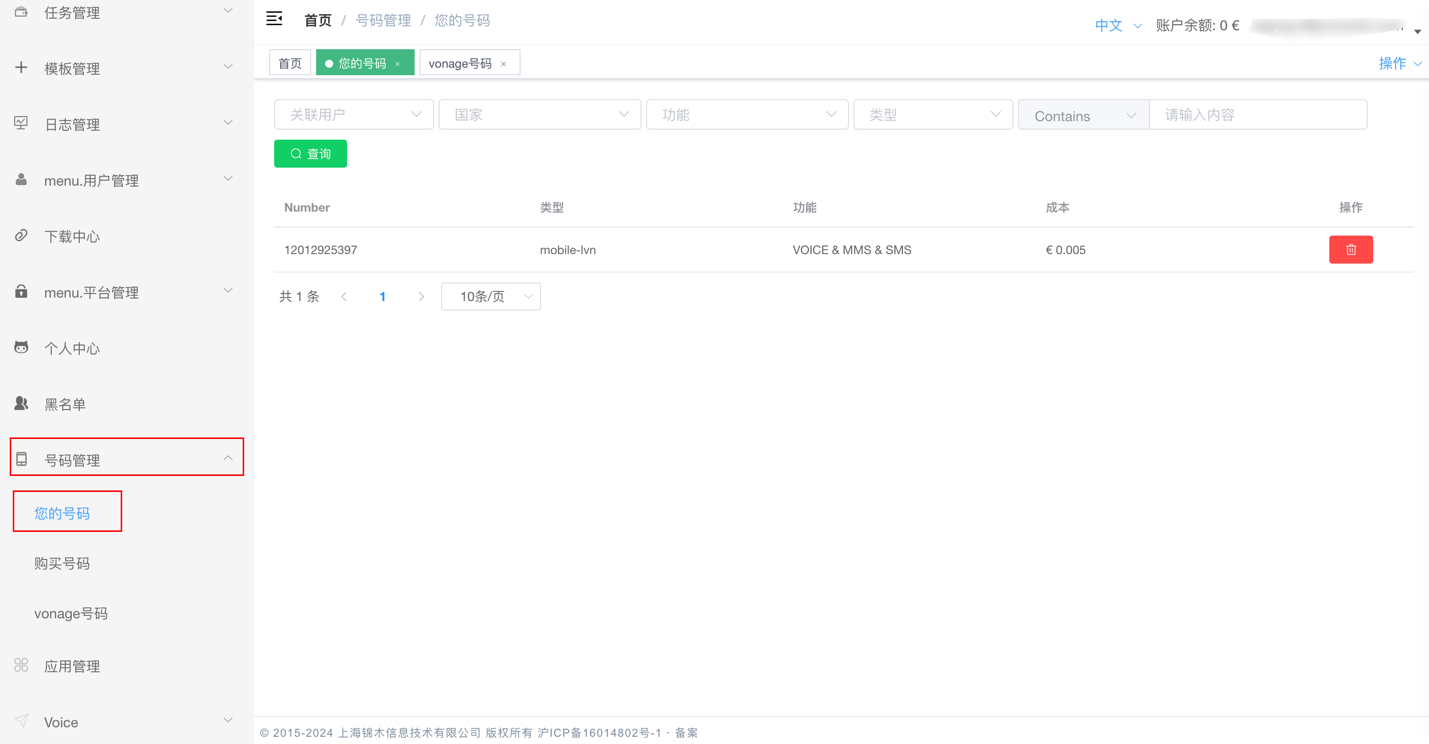This screenshot has width=1429, height=744.
Task: Click 首页 in the breadcrumb
Action: point(318,20)
